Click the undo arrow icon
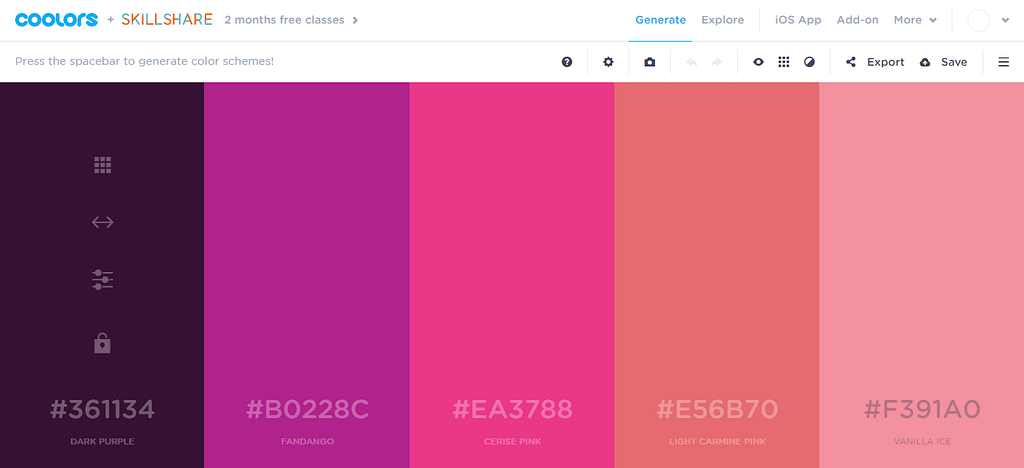Viewport: 1024px width, 468px height. (x=692, y=62)
